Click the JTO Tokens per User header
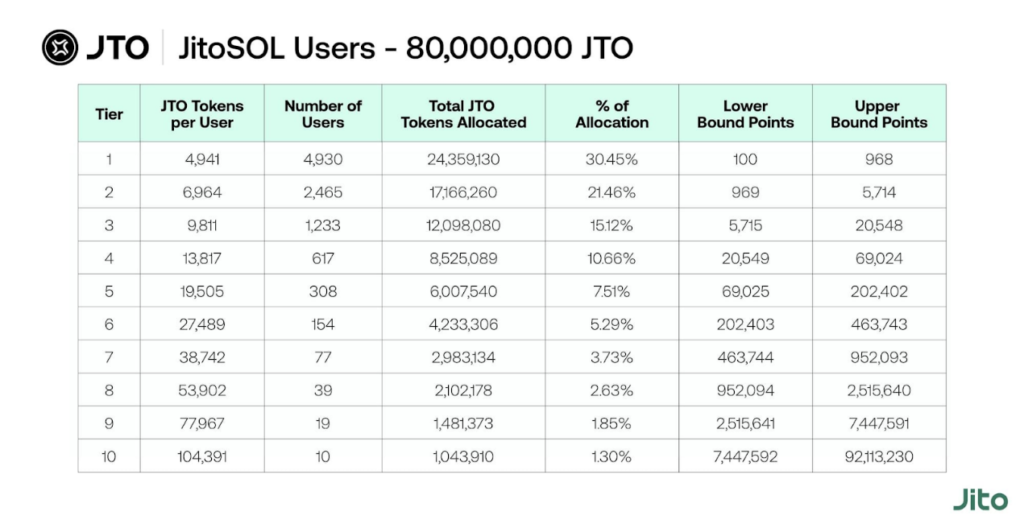 (202, 114)
